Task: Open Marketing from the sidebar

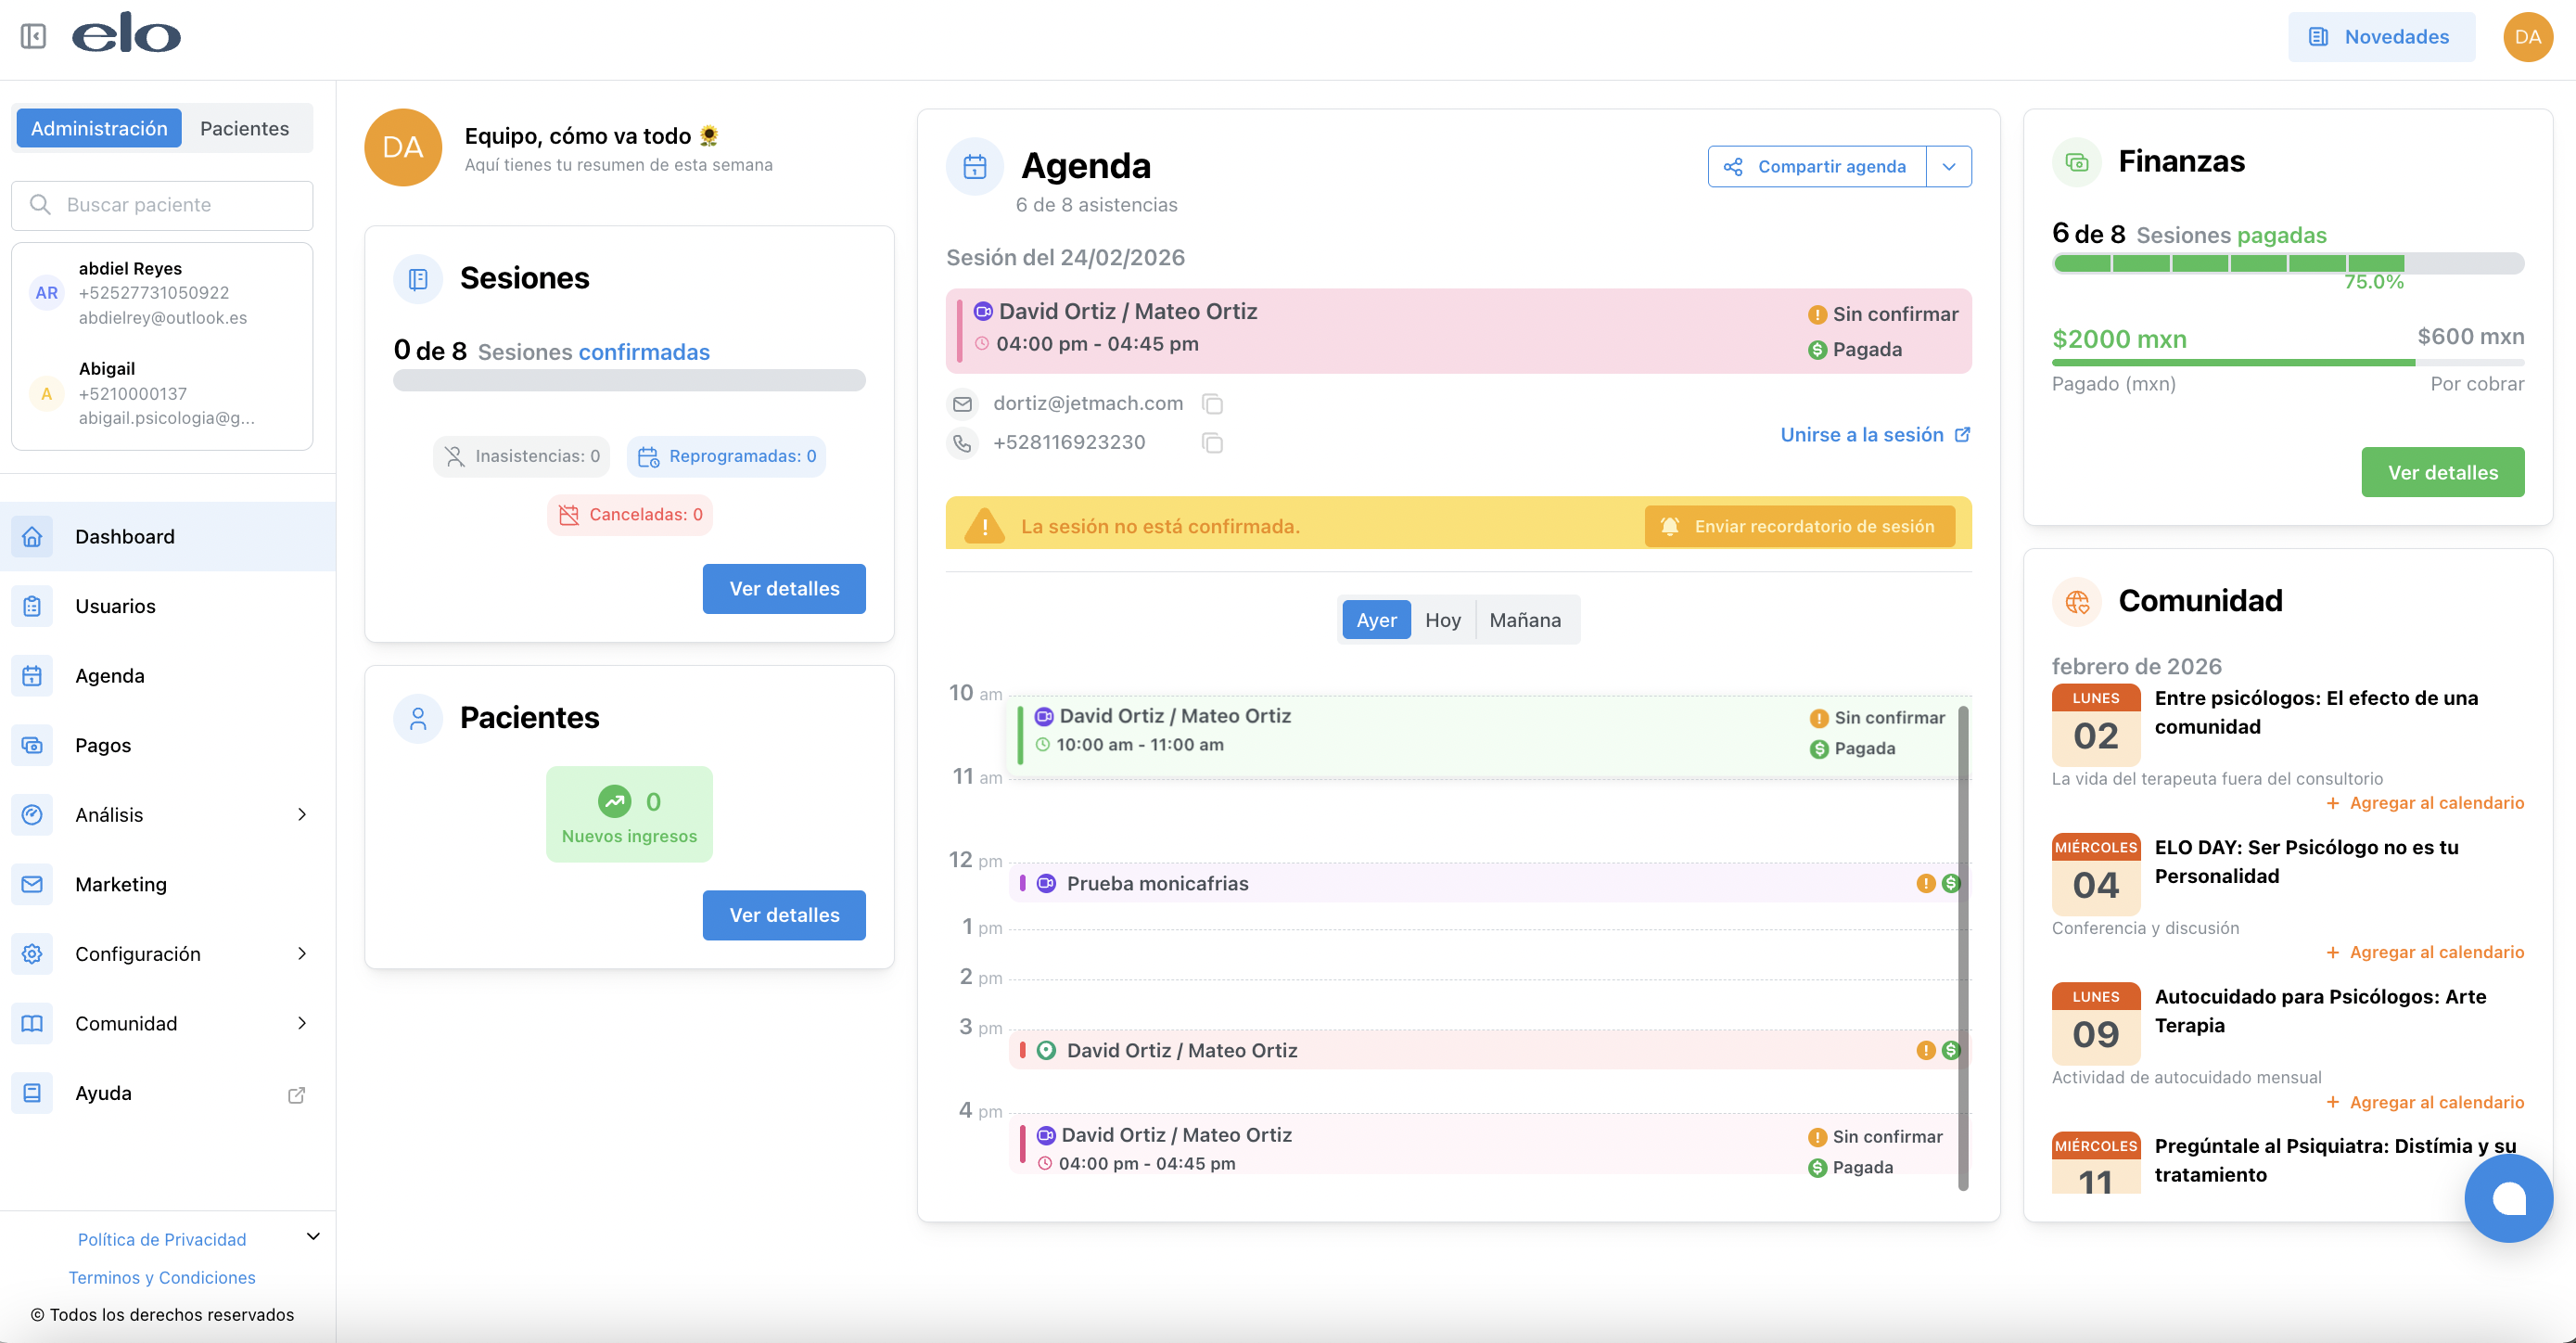Action: 121,884
